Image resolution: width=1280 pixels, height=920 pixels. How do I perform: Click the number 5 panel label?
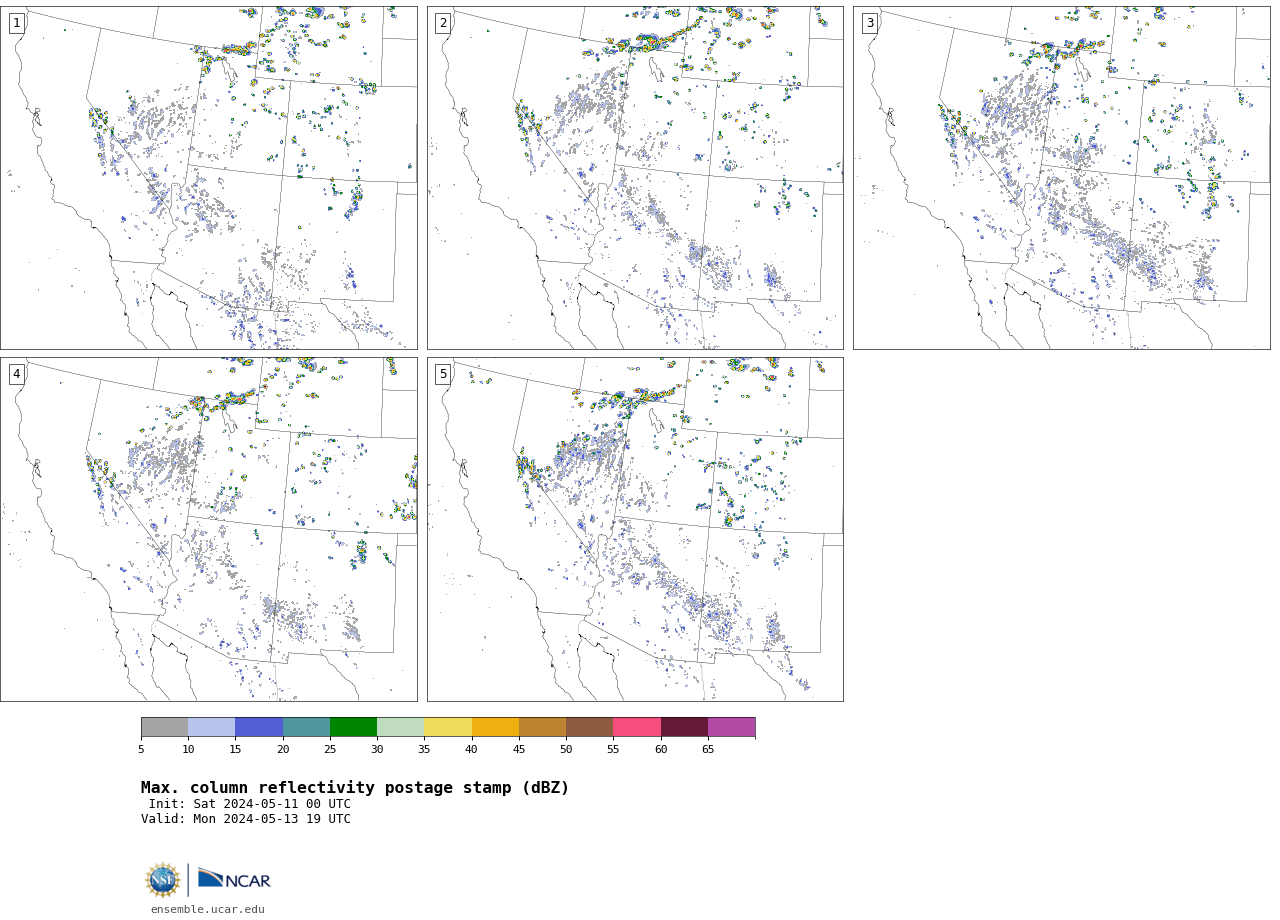pos(443,374)
